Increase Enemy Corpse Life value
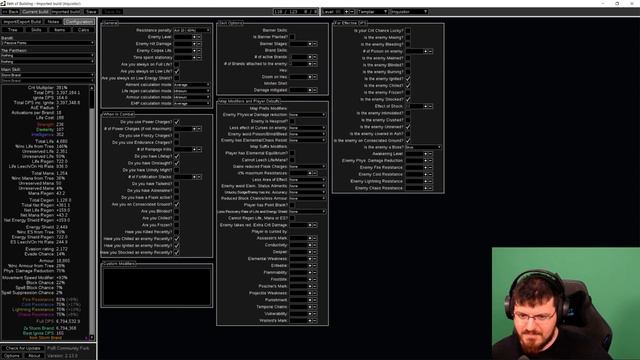 click(194, 51)
